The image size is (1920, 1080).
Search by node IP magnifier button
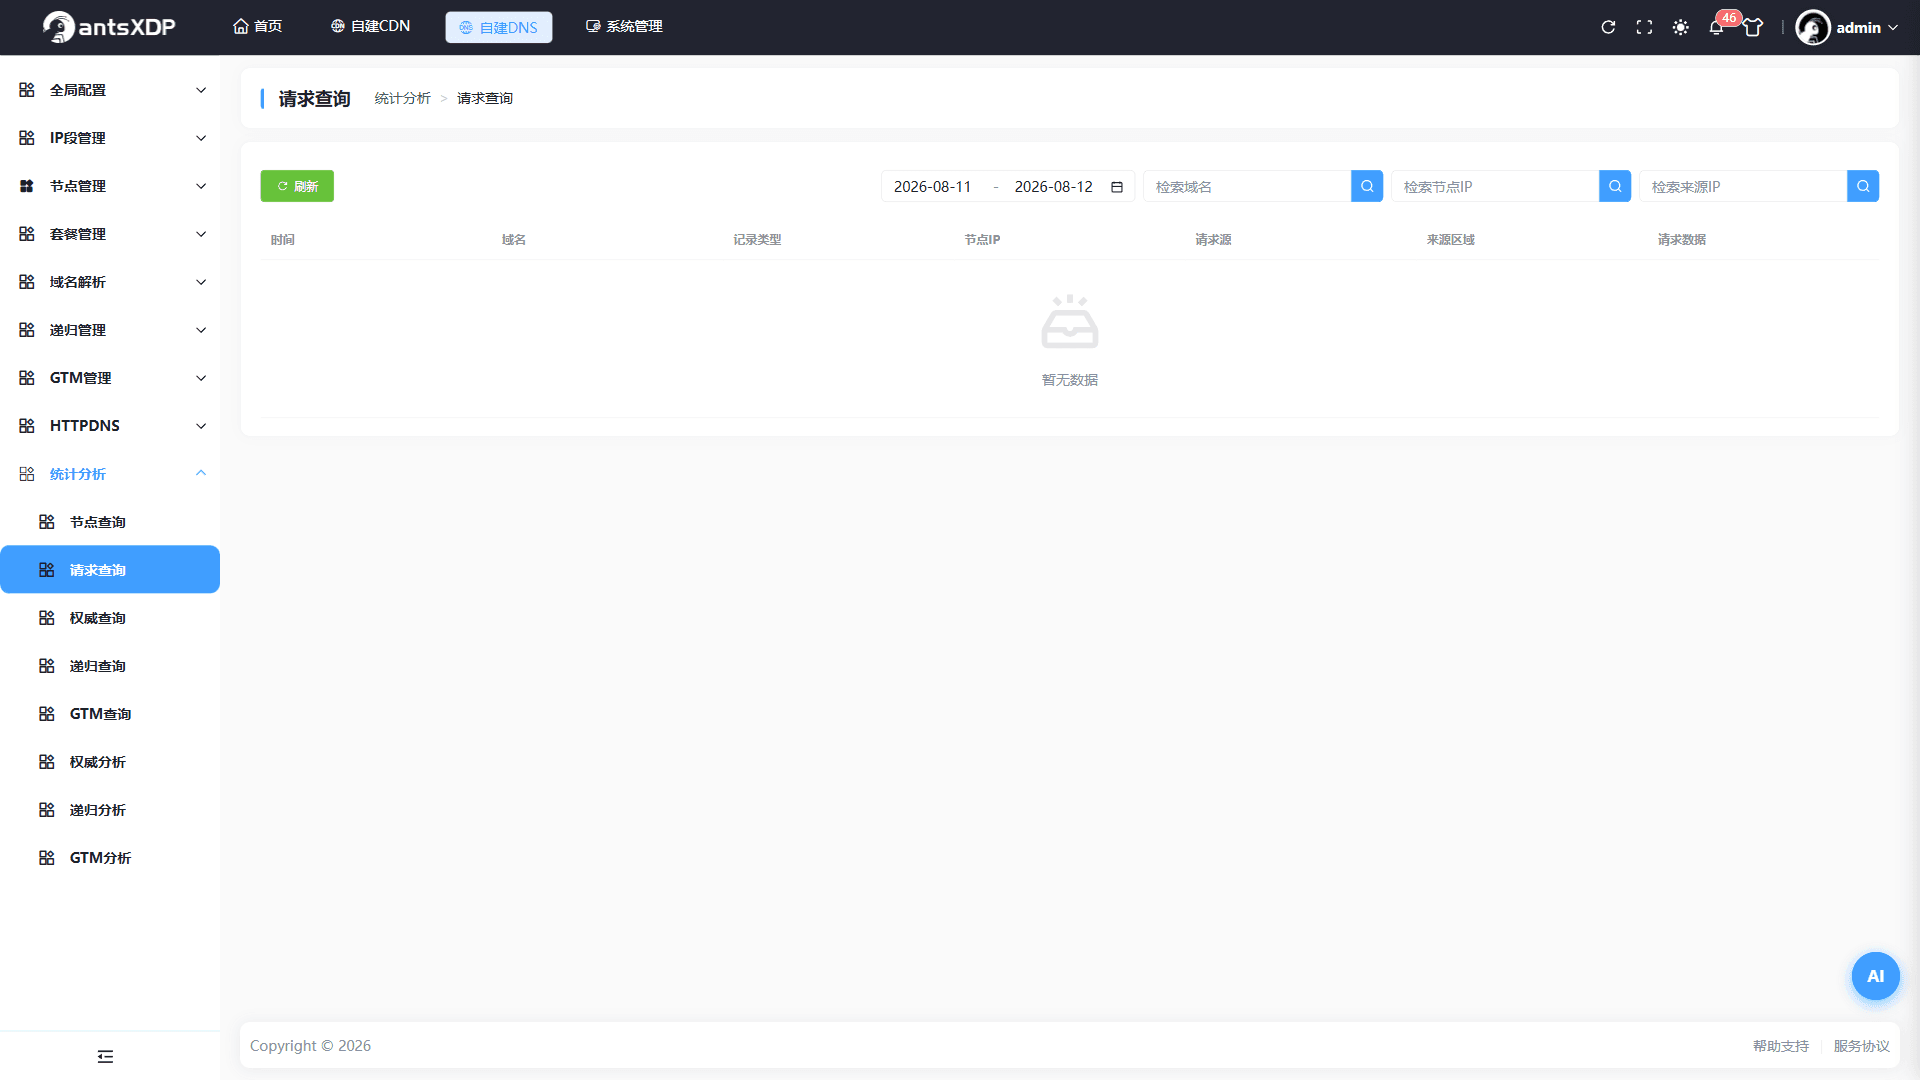[x=1615, y=186]
